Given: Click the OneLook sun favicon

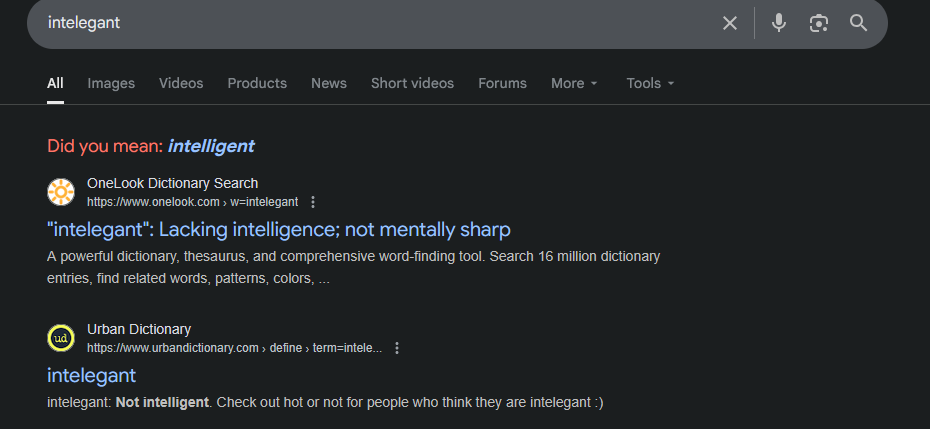Looking at the screenshot, I should 61,192.
